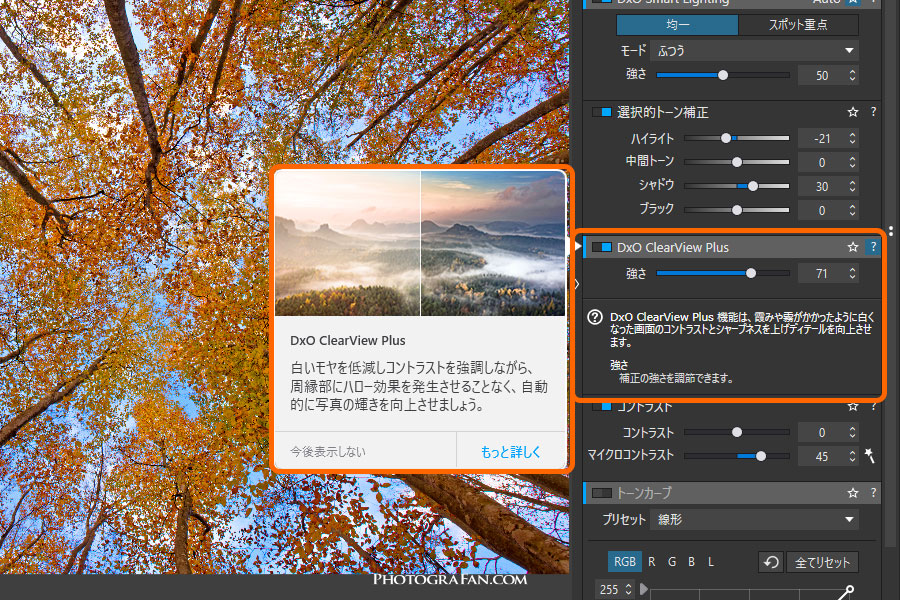Switch to スポット重点 tab
This screenshot has width=900, height=600.
[x=798, y=25]
